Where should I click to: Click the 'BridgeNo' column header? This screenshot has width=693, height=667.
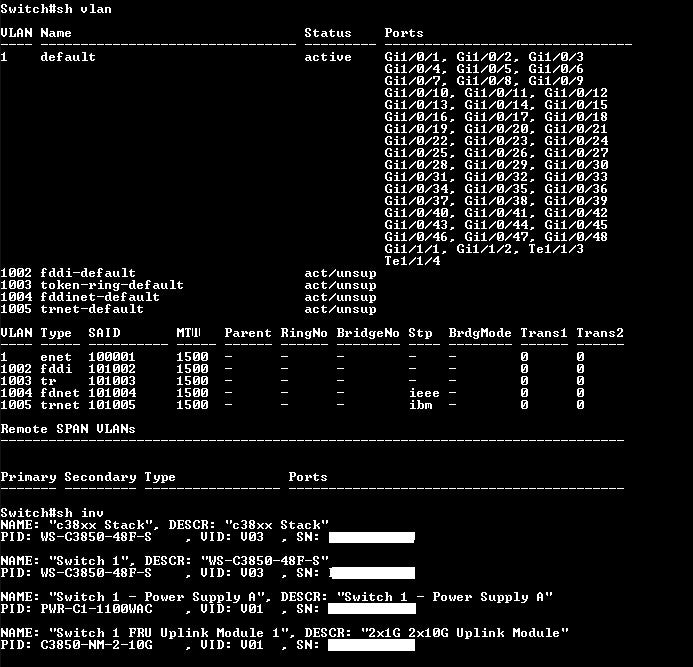(x=368, y=332)
